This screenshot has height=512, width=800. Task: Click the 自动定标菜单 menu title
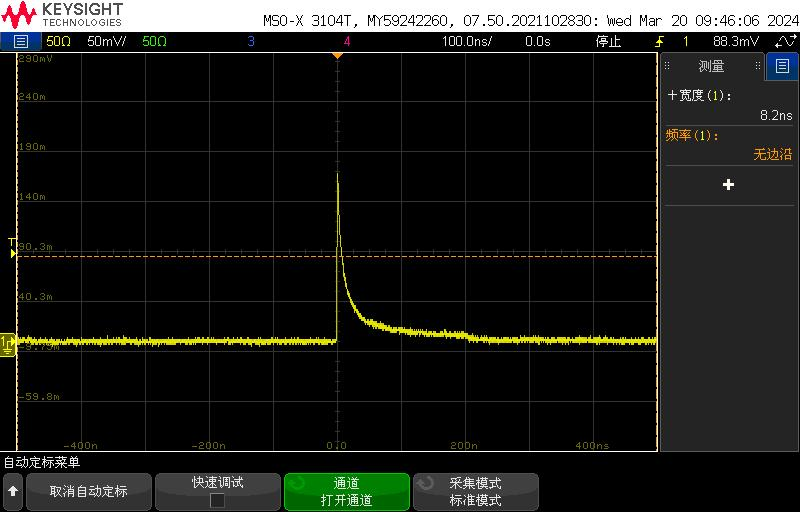[42, 463]
